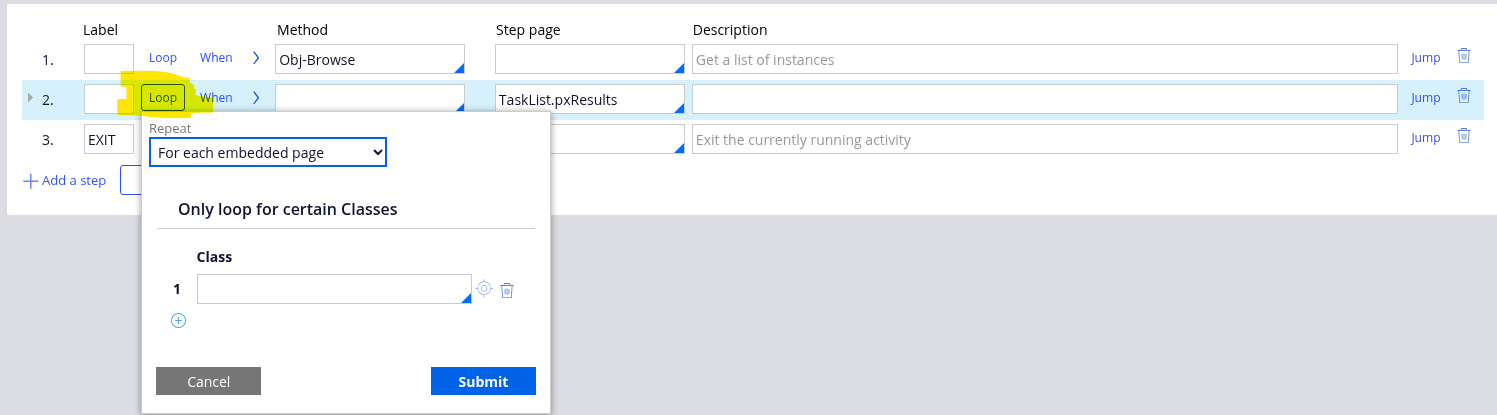This screenshot has width=1497, height=415.
Task: Click Obj-Browse method field
Action: pos(369,59)
